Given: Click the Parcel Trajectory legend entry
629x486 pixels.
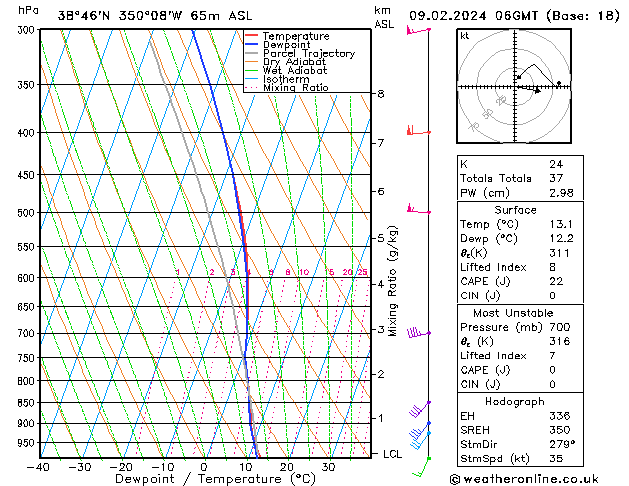Looking at the screenshot, I should 309,53.
